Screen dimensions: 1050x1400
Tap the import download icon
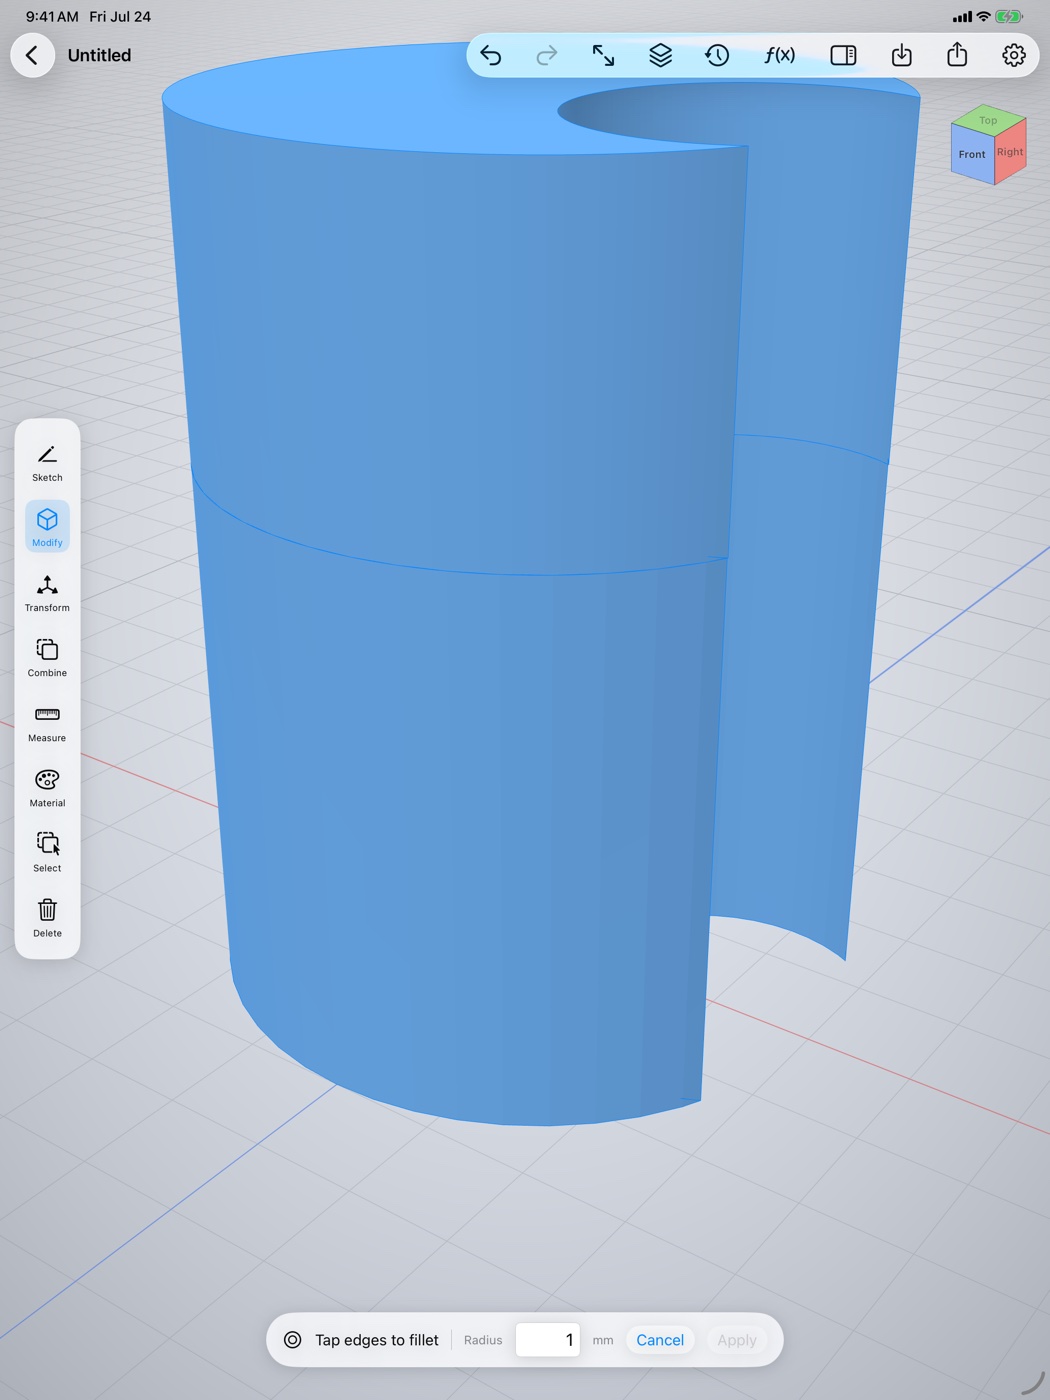(x=901, y=55)
